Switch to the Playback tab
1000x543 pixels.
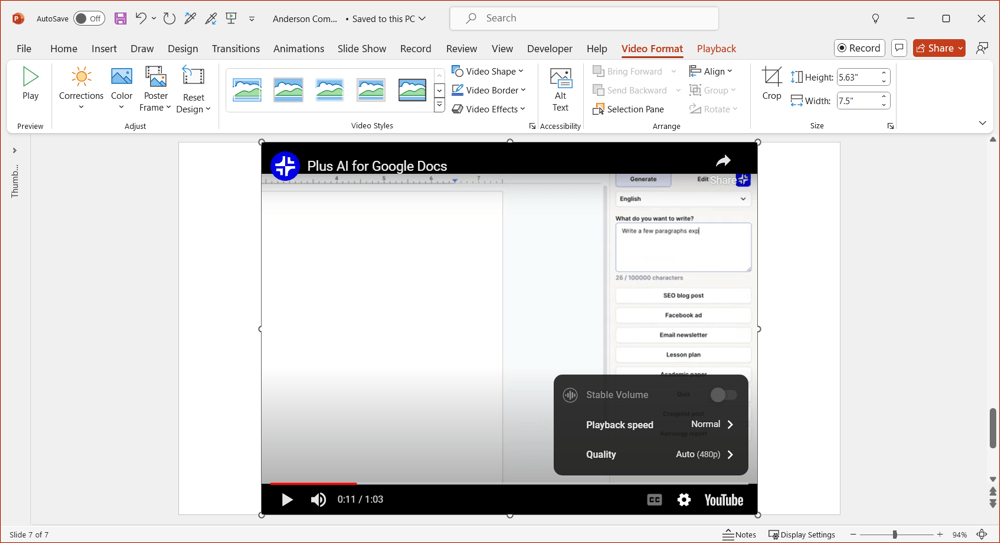tap(716, 48)
